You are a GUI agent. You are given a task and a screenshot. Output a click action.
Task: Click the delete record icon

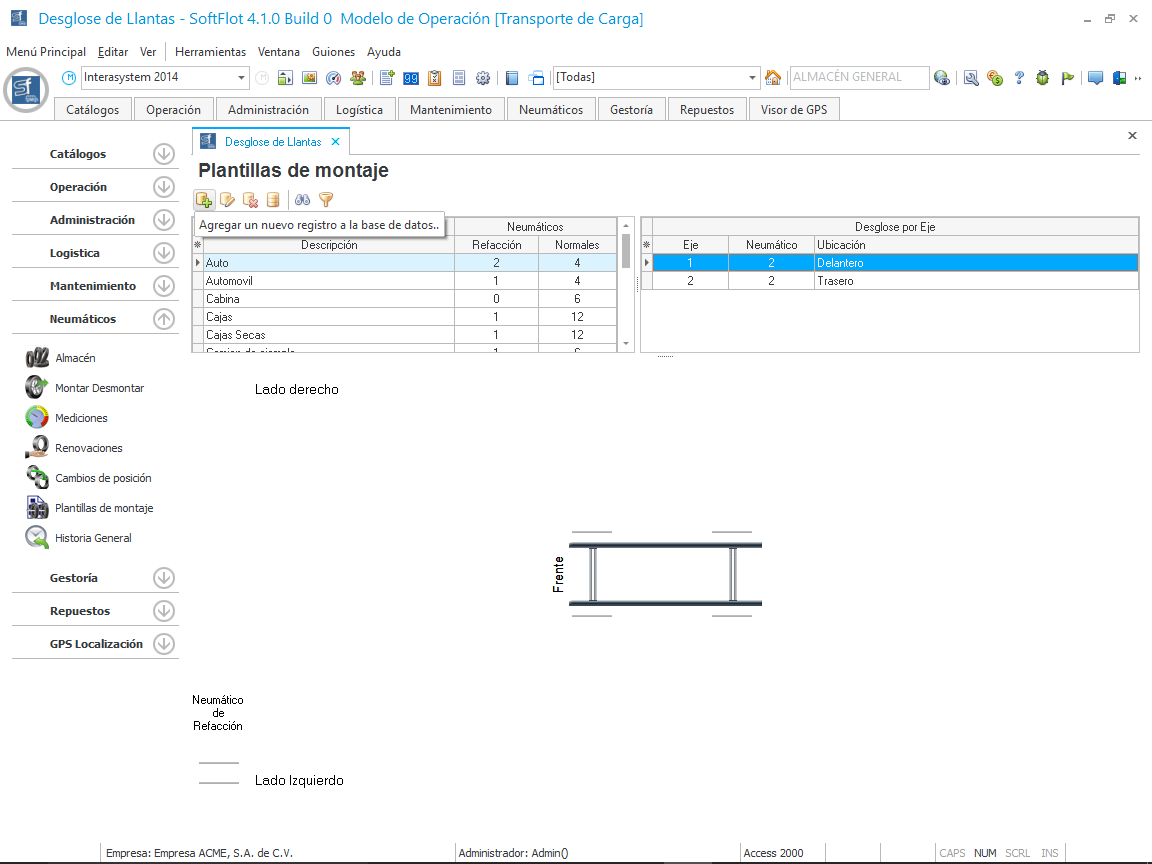point(250,200)
